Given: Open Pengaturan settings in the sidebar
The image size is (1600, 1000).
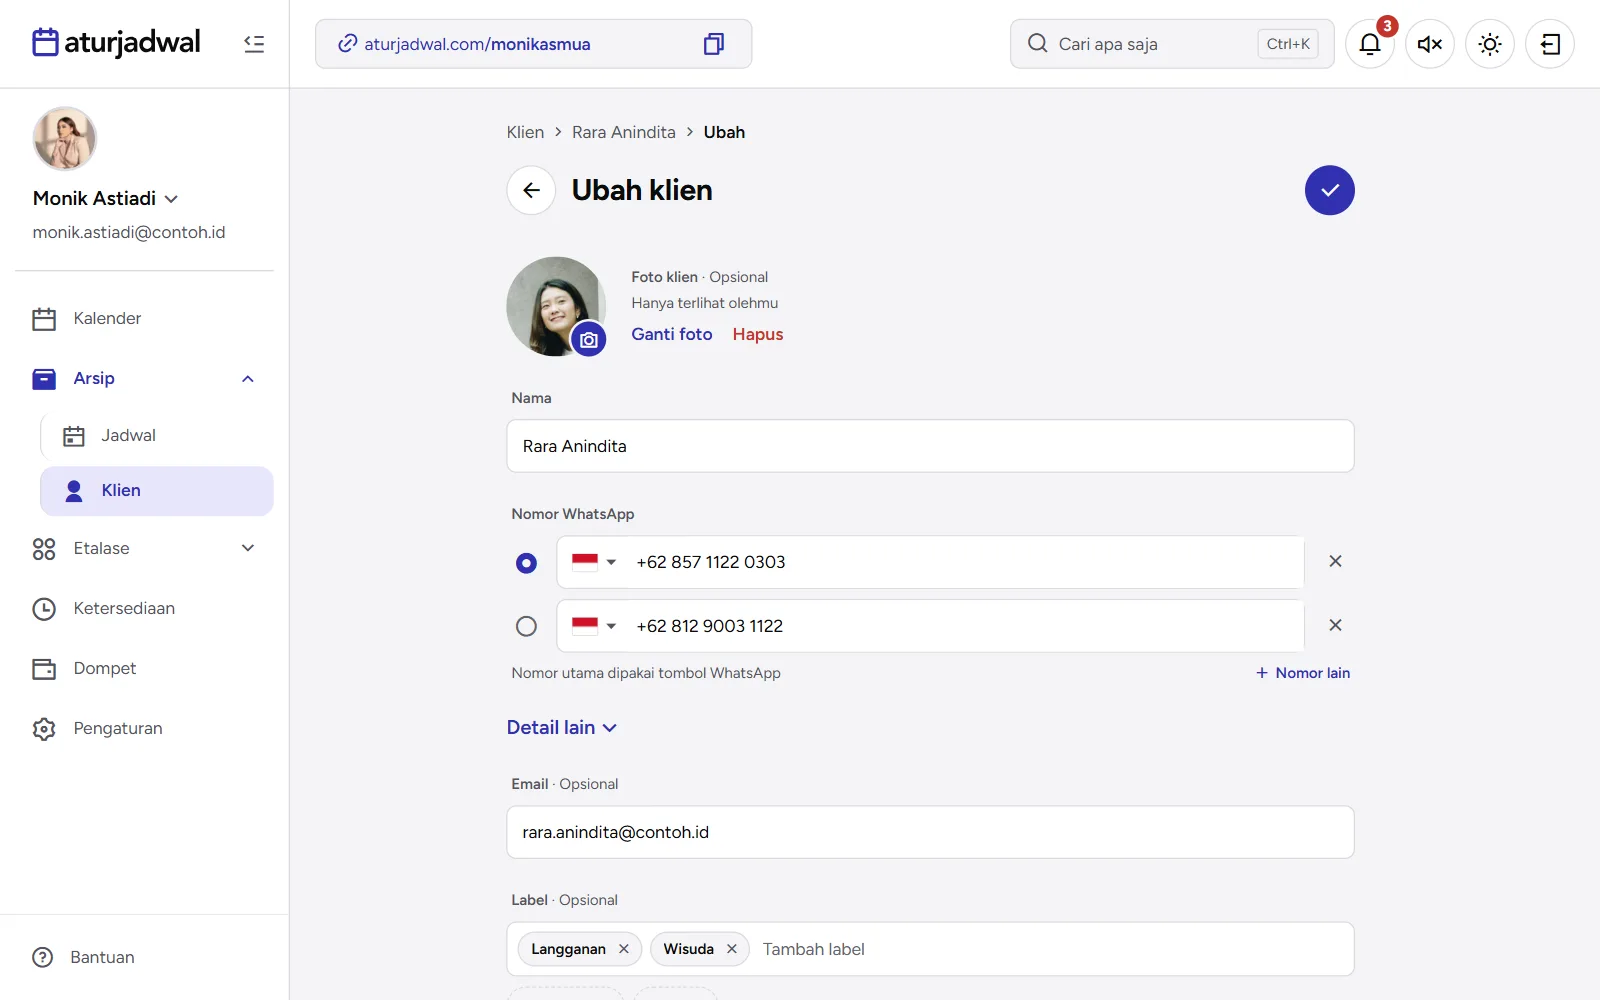Looking at the screenshot, I should pyautogui.click(x=144, y=729).
